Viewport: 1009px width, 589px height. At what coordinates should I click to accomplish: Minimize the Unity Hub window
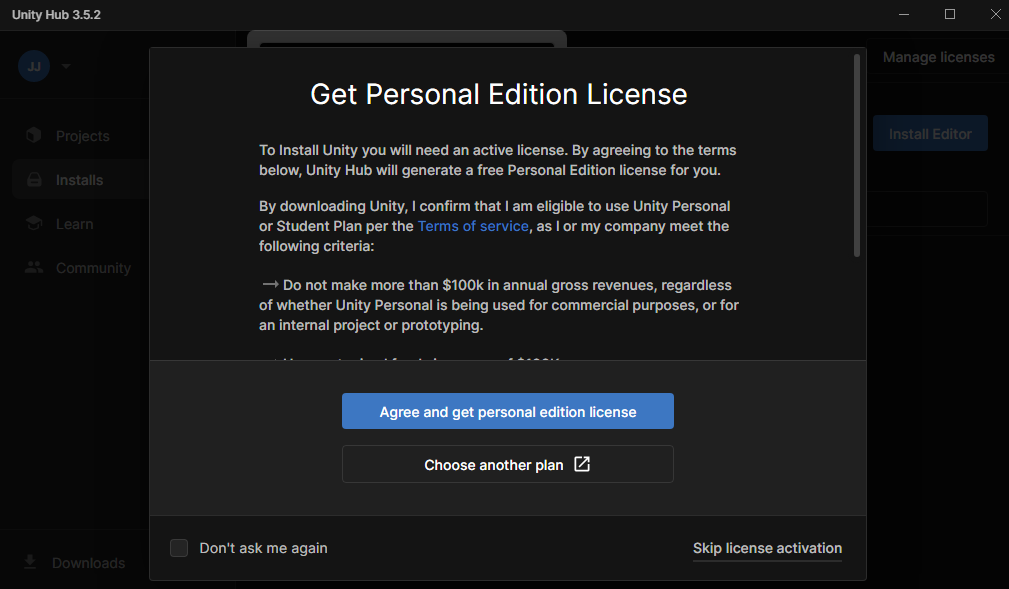click(x=904, y=14)
